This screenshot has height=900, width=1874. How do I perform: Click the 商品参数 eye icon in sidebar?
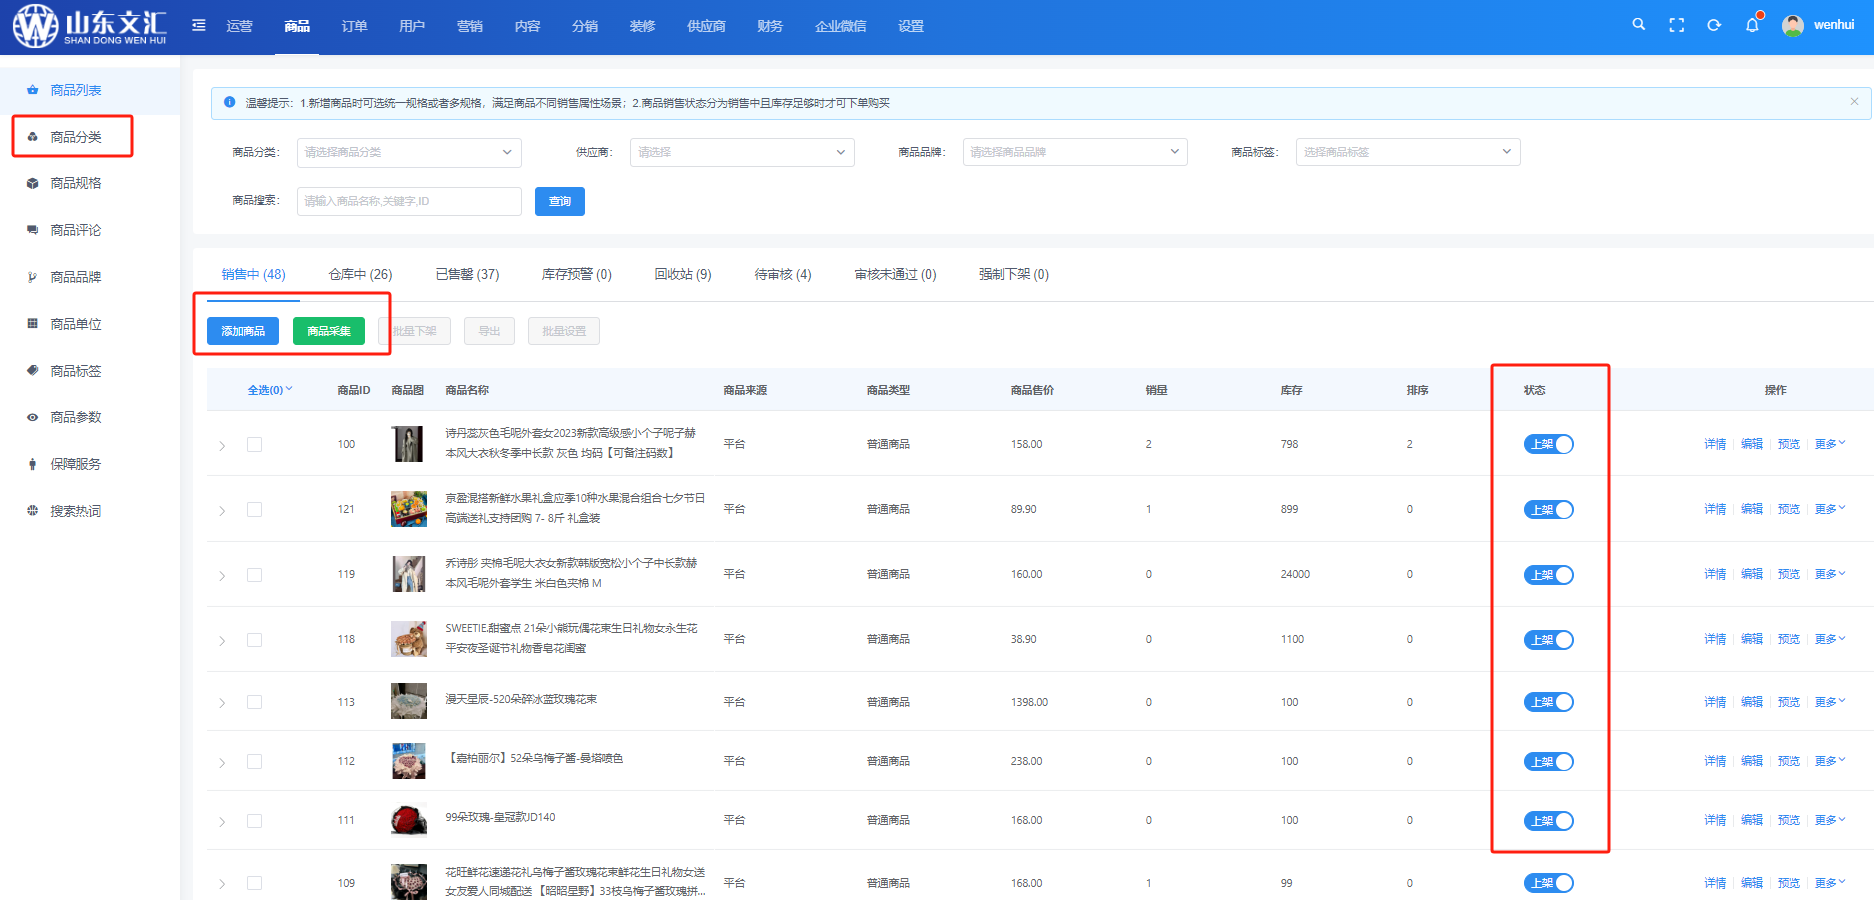click(32, 417)
